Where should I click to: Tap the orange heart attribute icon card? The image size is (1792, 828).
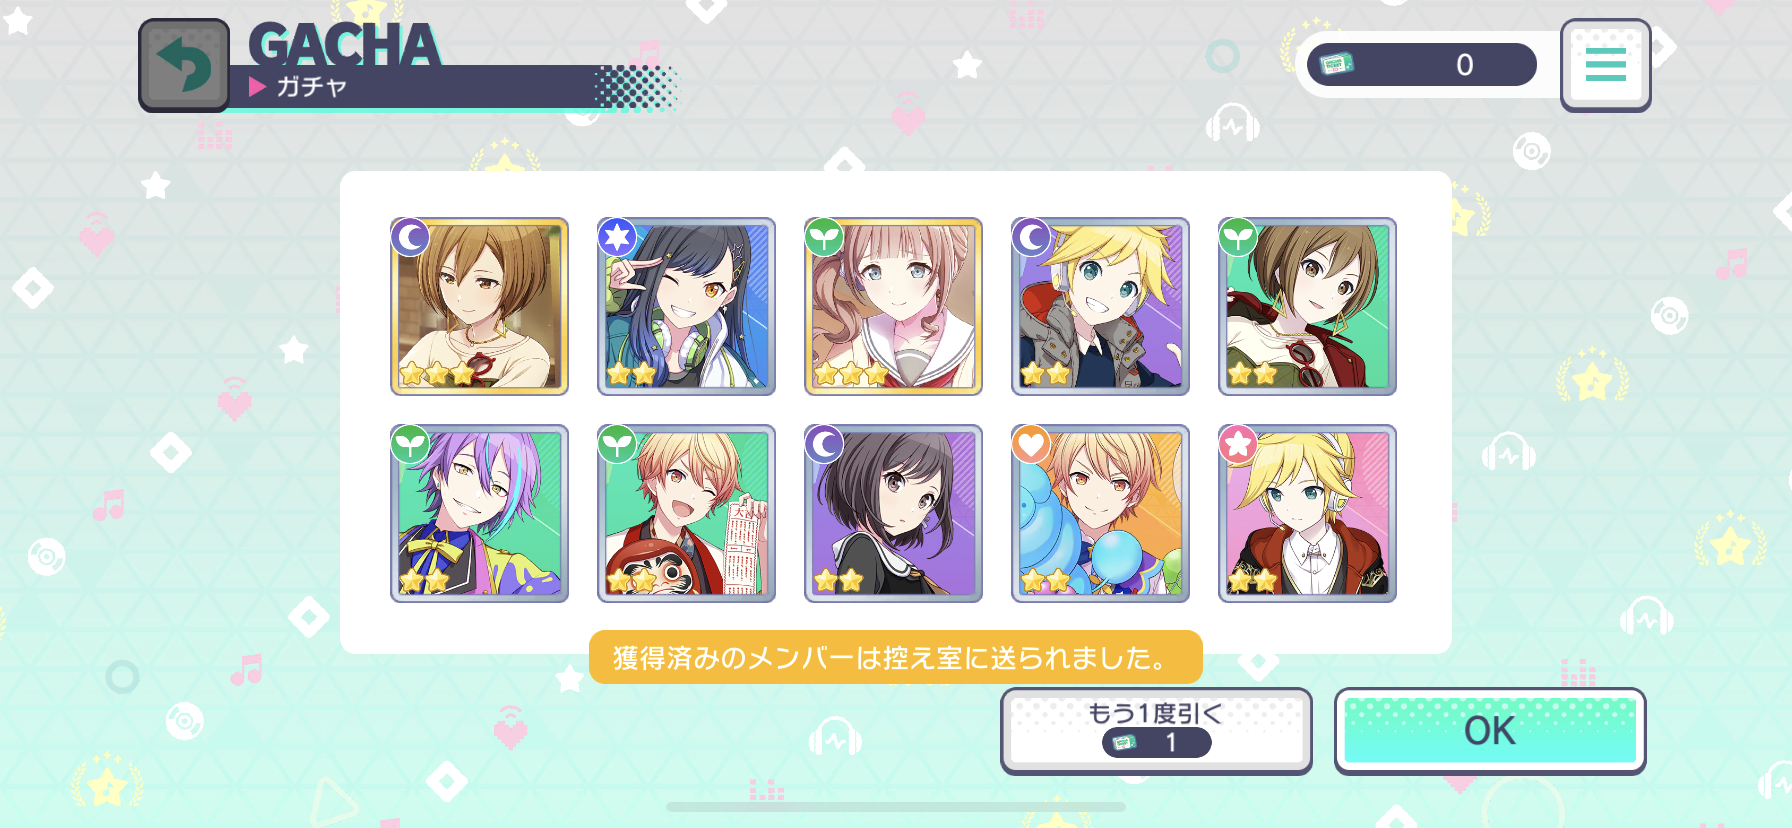tap(1031, 444)
